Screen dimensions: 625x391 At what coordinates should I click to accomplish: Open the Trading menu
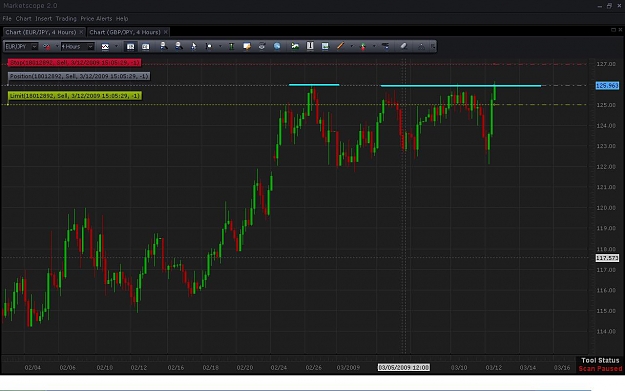66,19
